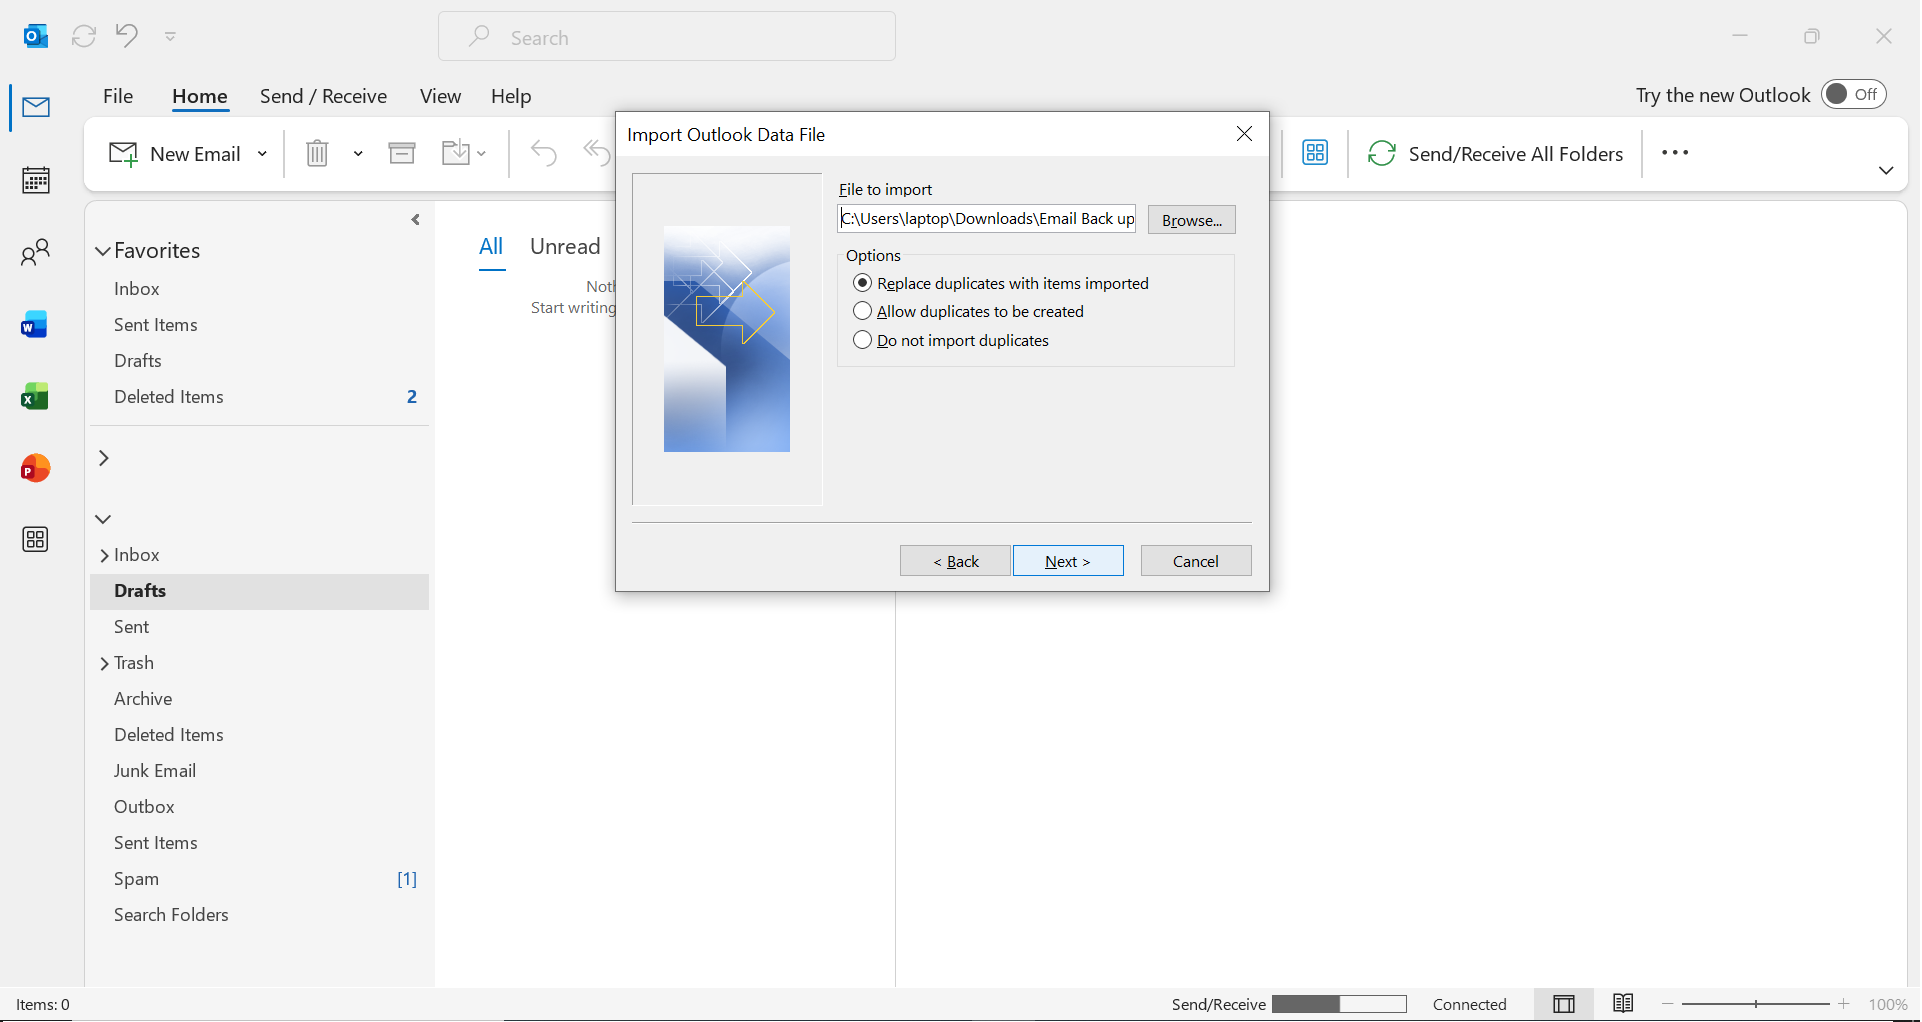Image resolution: width=1922 pixels, height=1022 pixels.
Task: Expand the account Inbox folder
Action: click(104, 556)
